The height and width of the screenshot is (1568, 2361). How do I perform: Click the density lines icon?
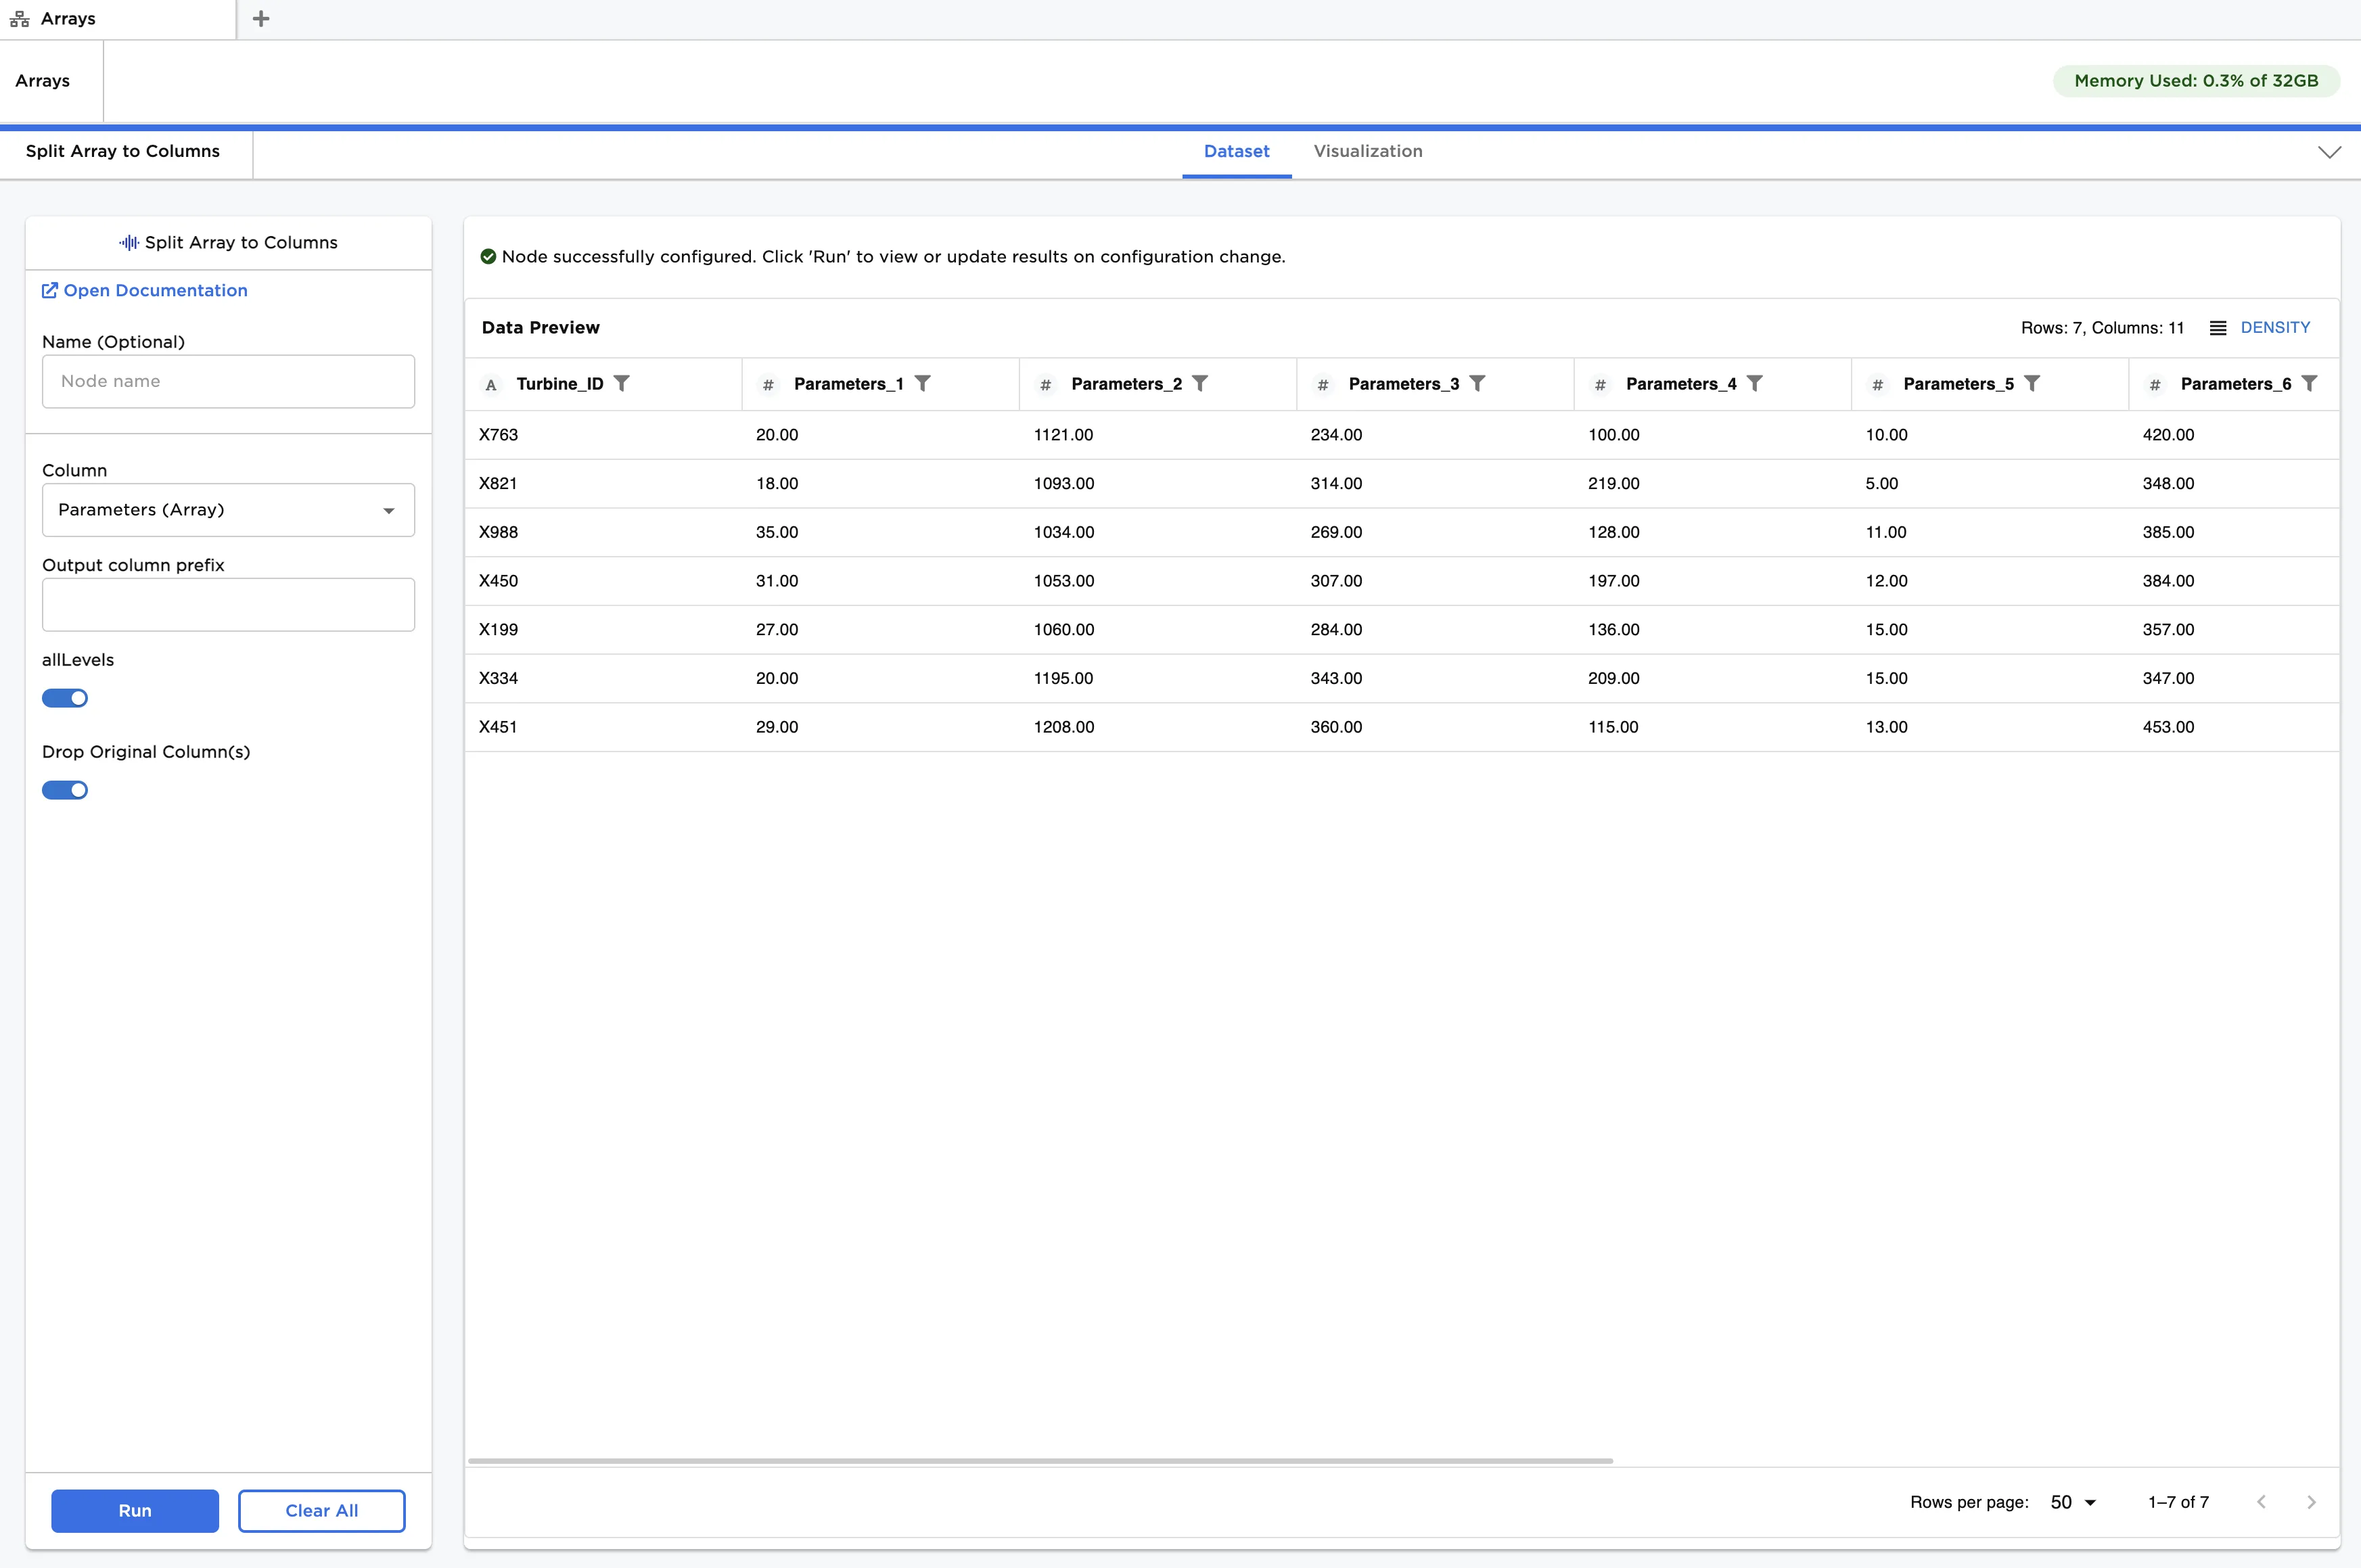[2218, 328]
